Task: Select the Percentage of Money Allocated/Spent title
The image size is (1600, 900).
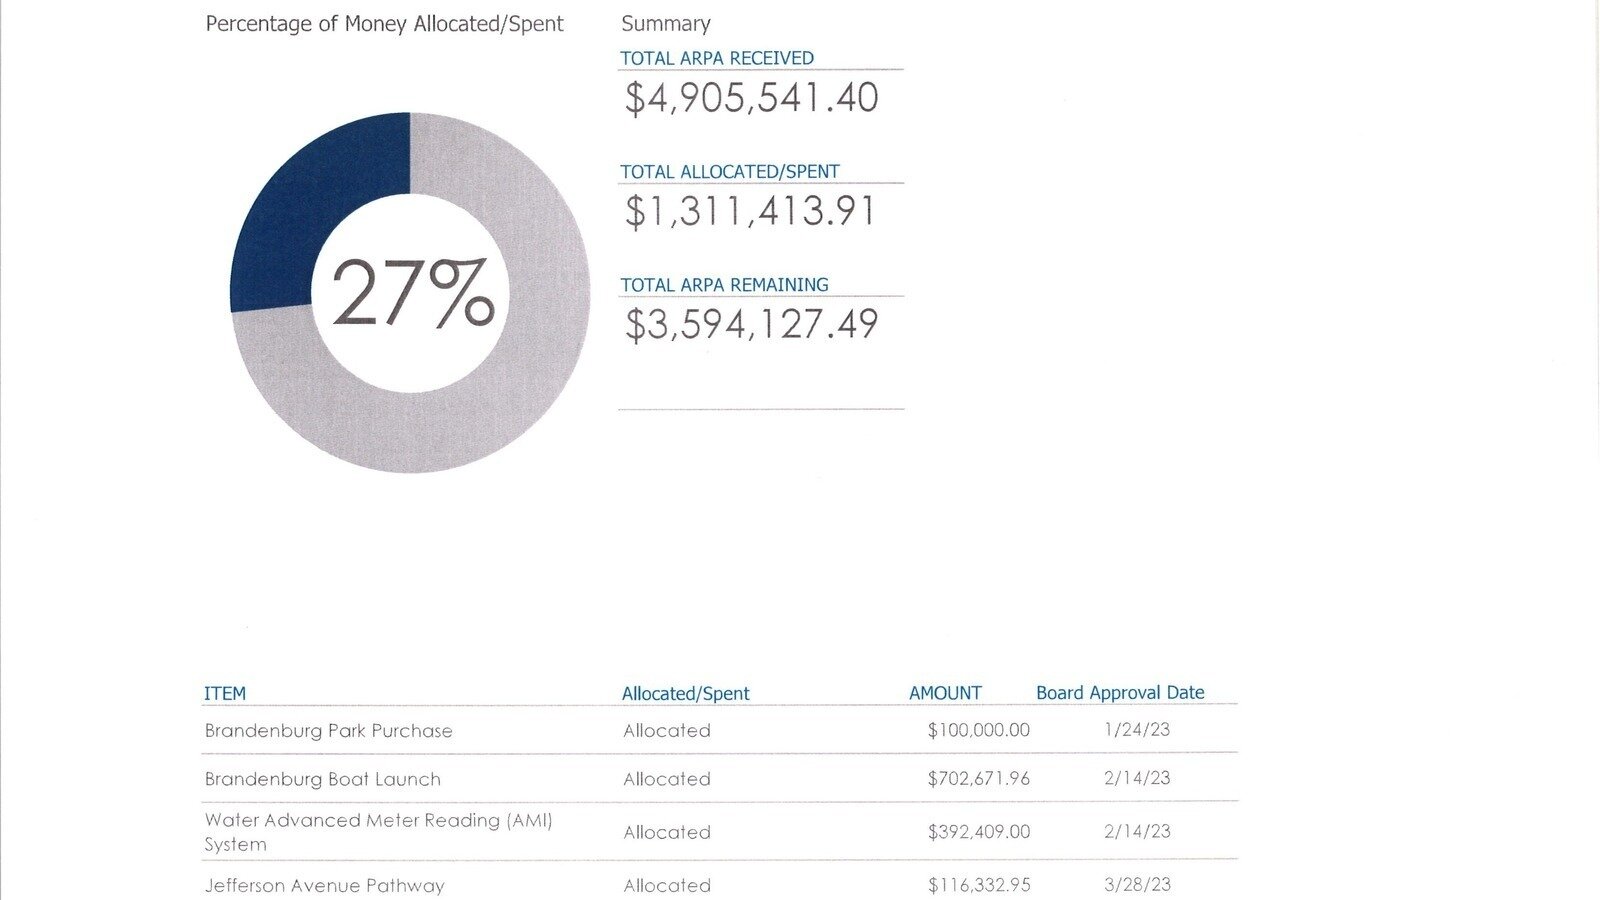Action: click(384, 24)
